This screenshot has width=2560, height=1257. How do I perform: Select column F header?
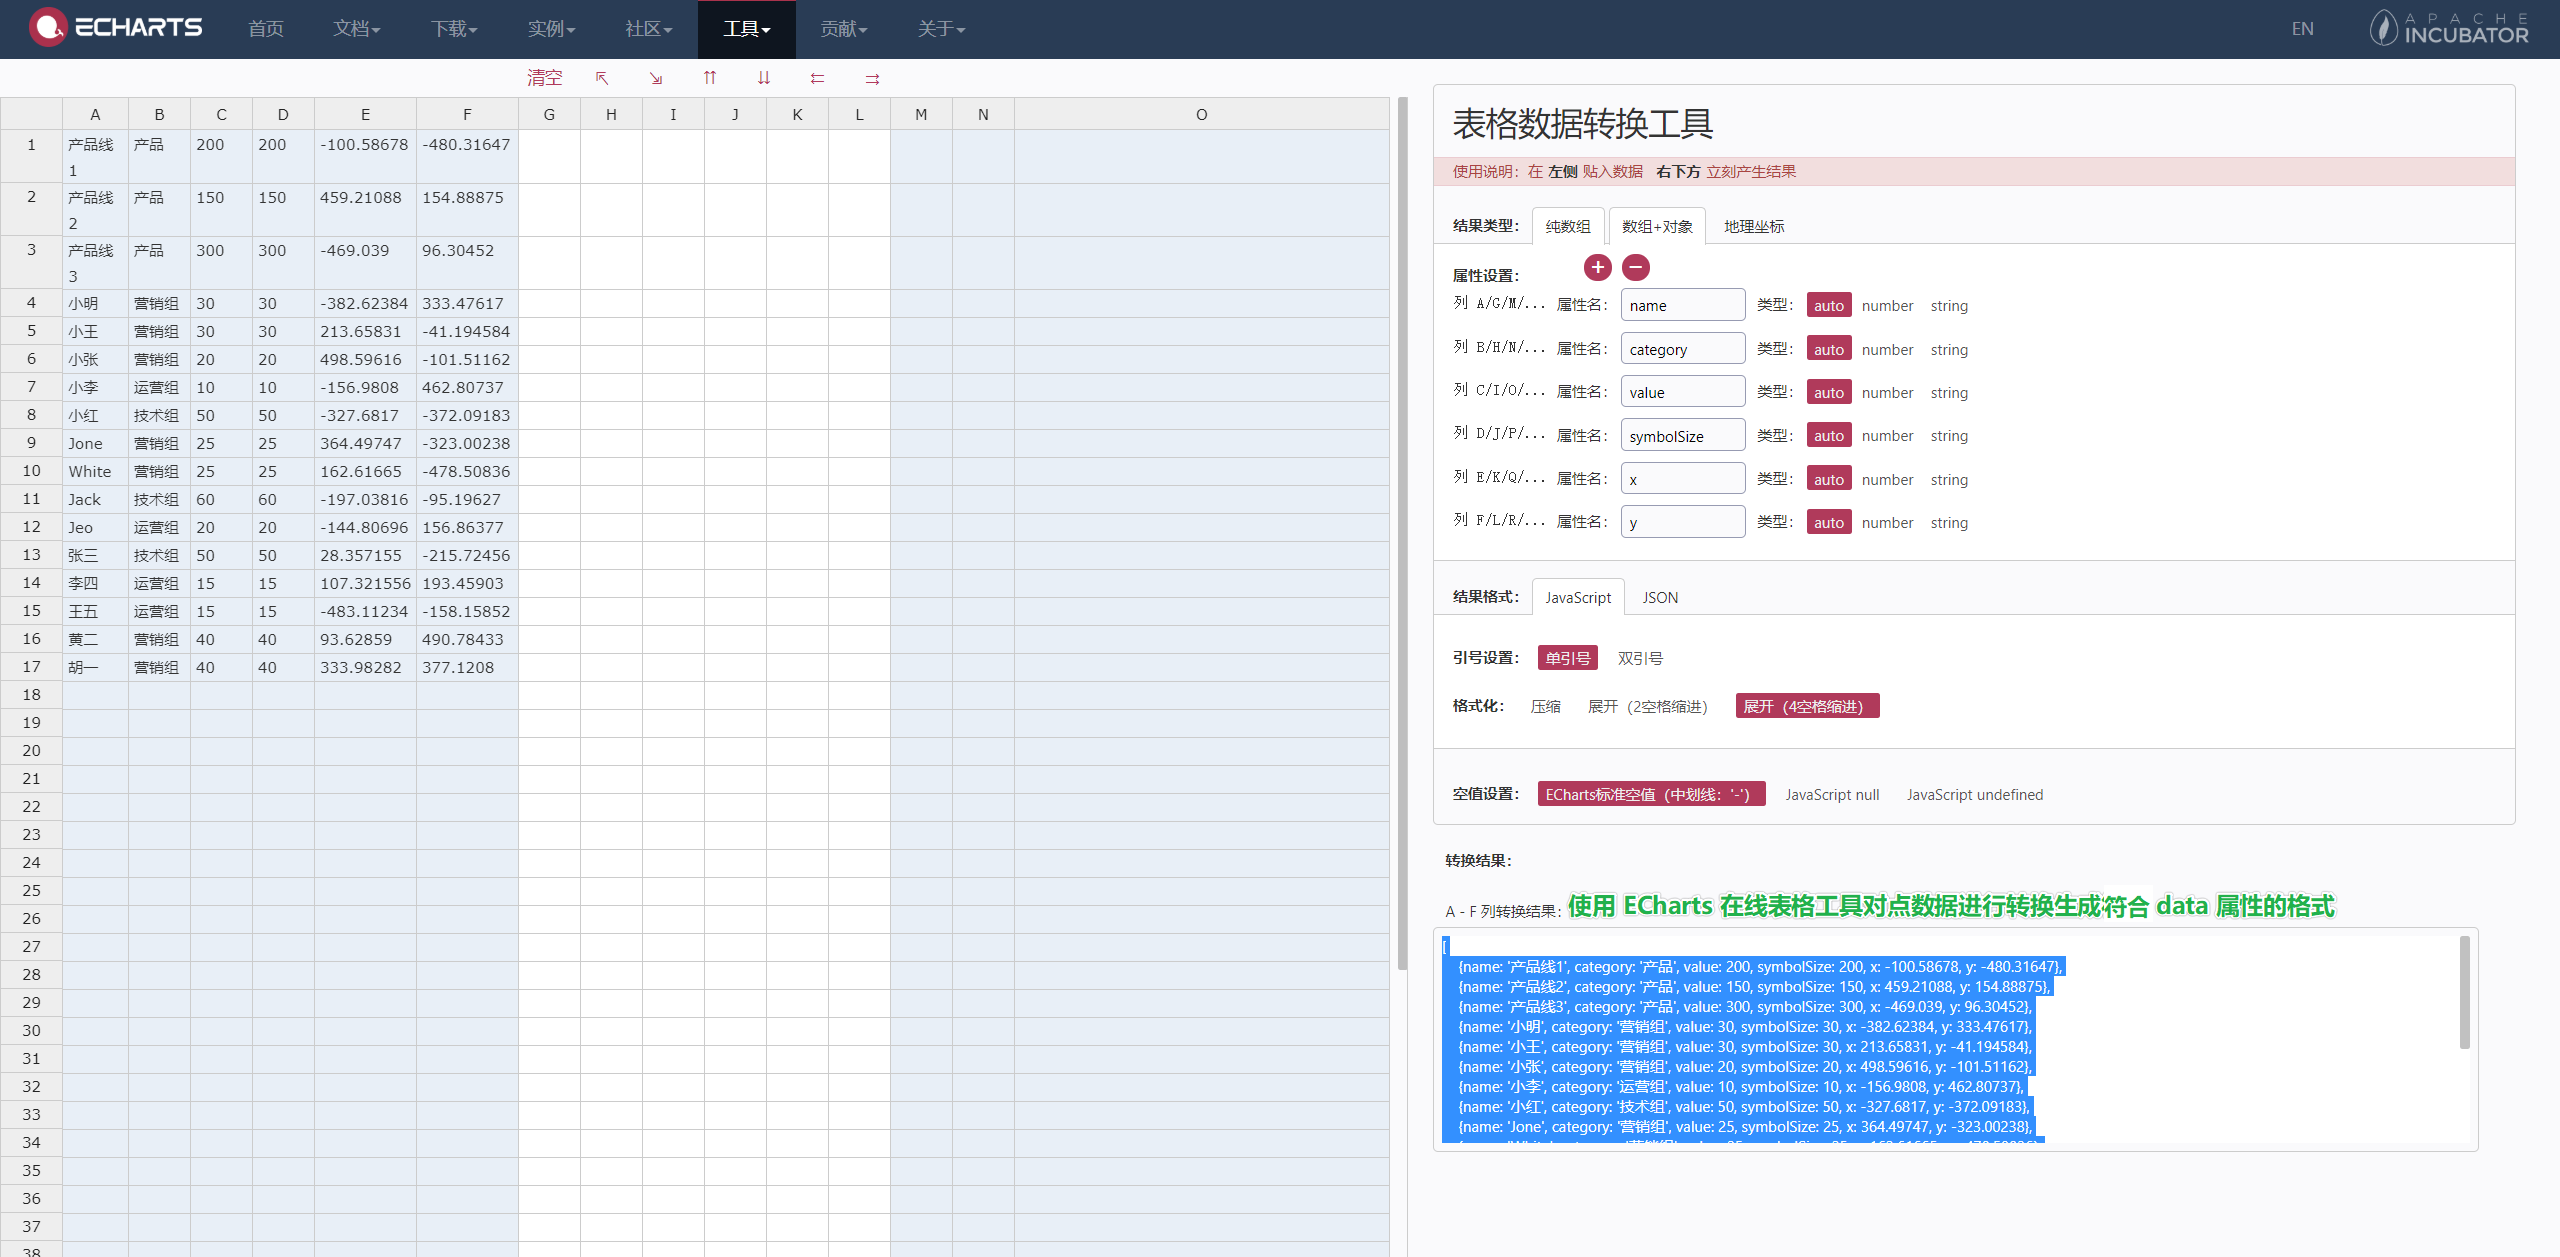coord(467,114)
